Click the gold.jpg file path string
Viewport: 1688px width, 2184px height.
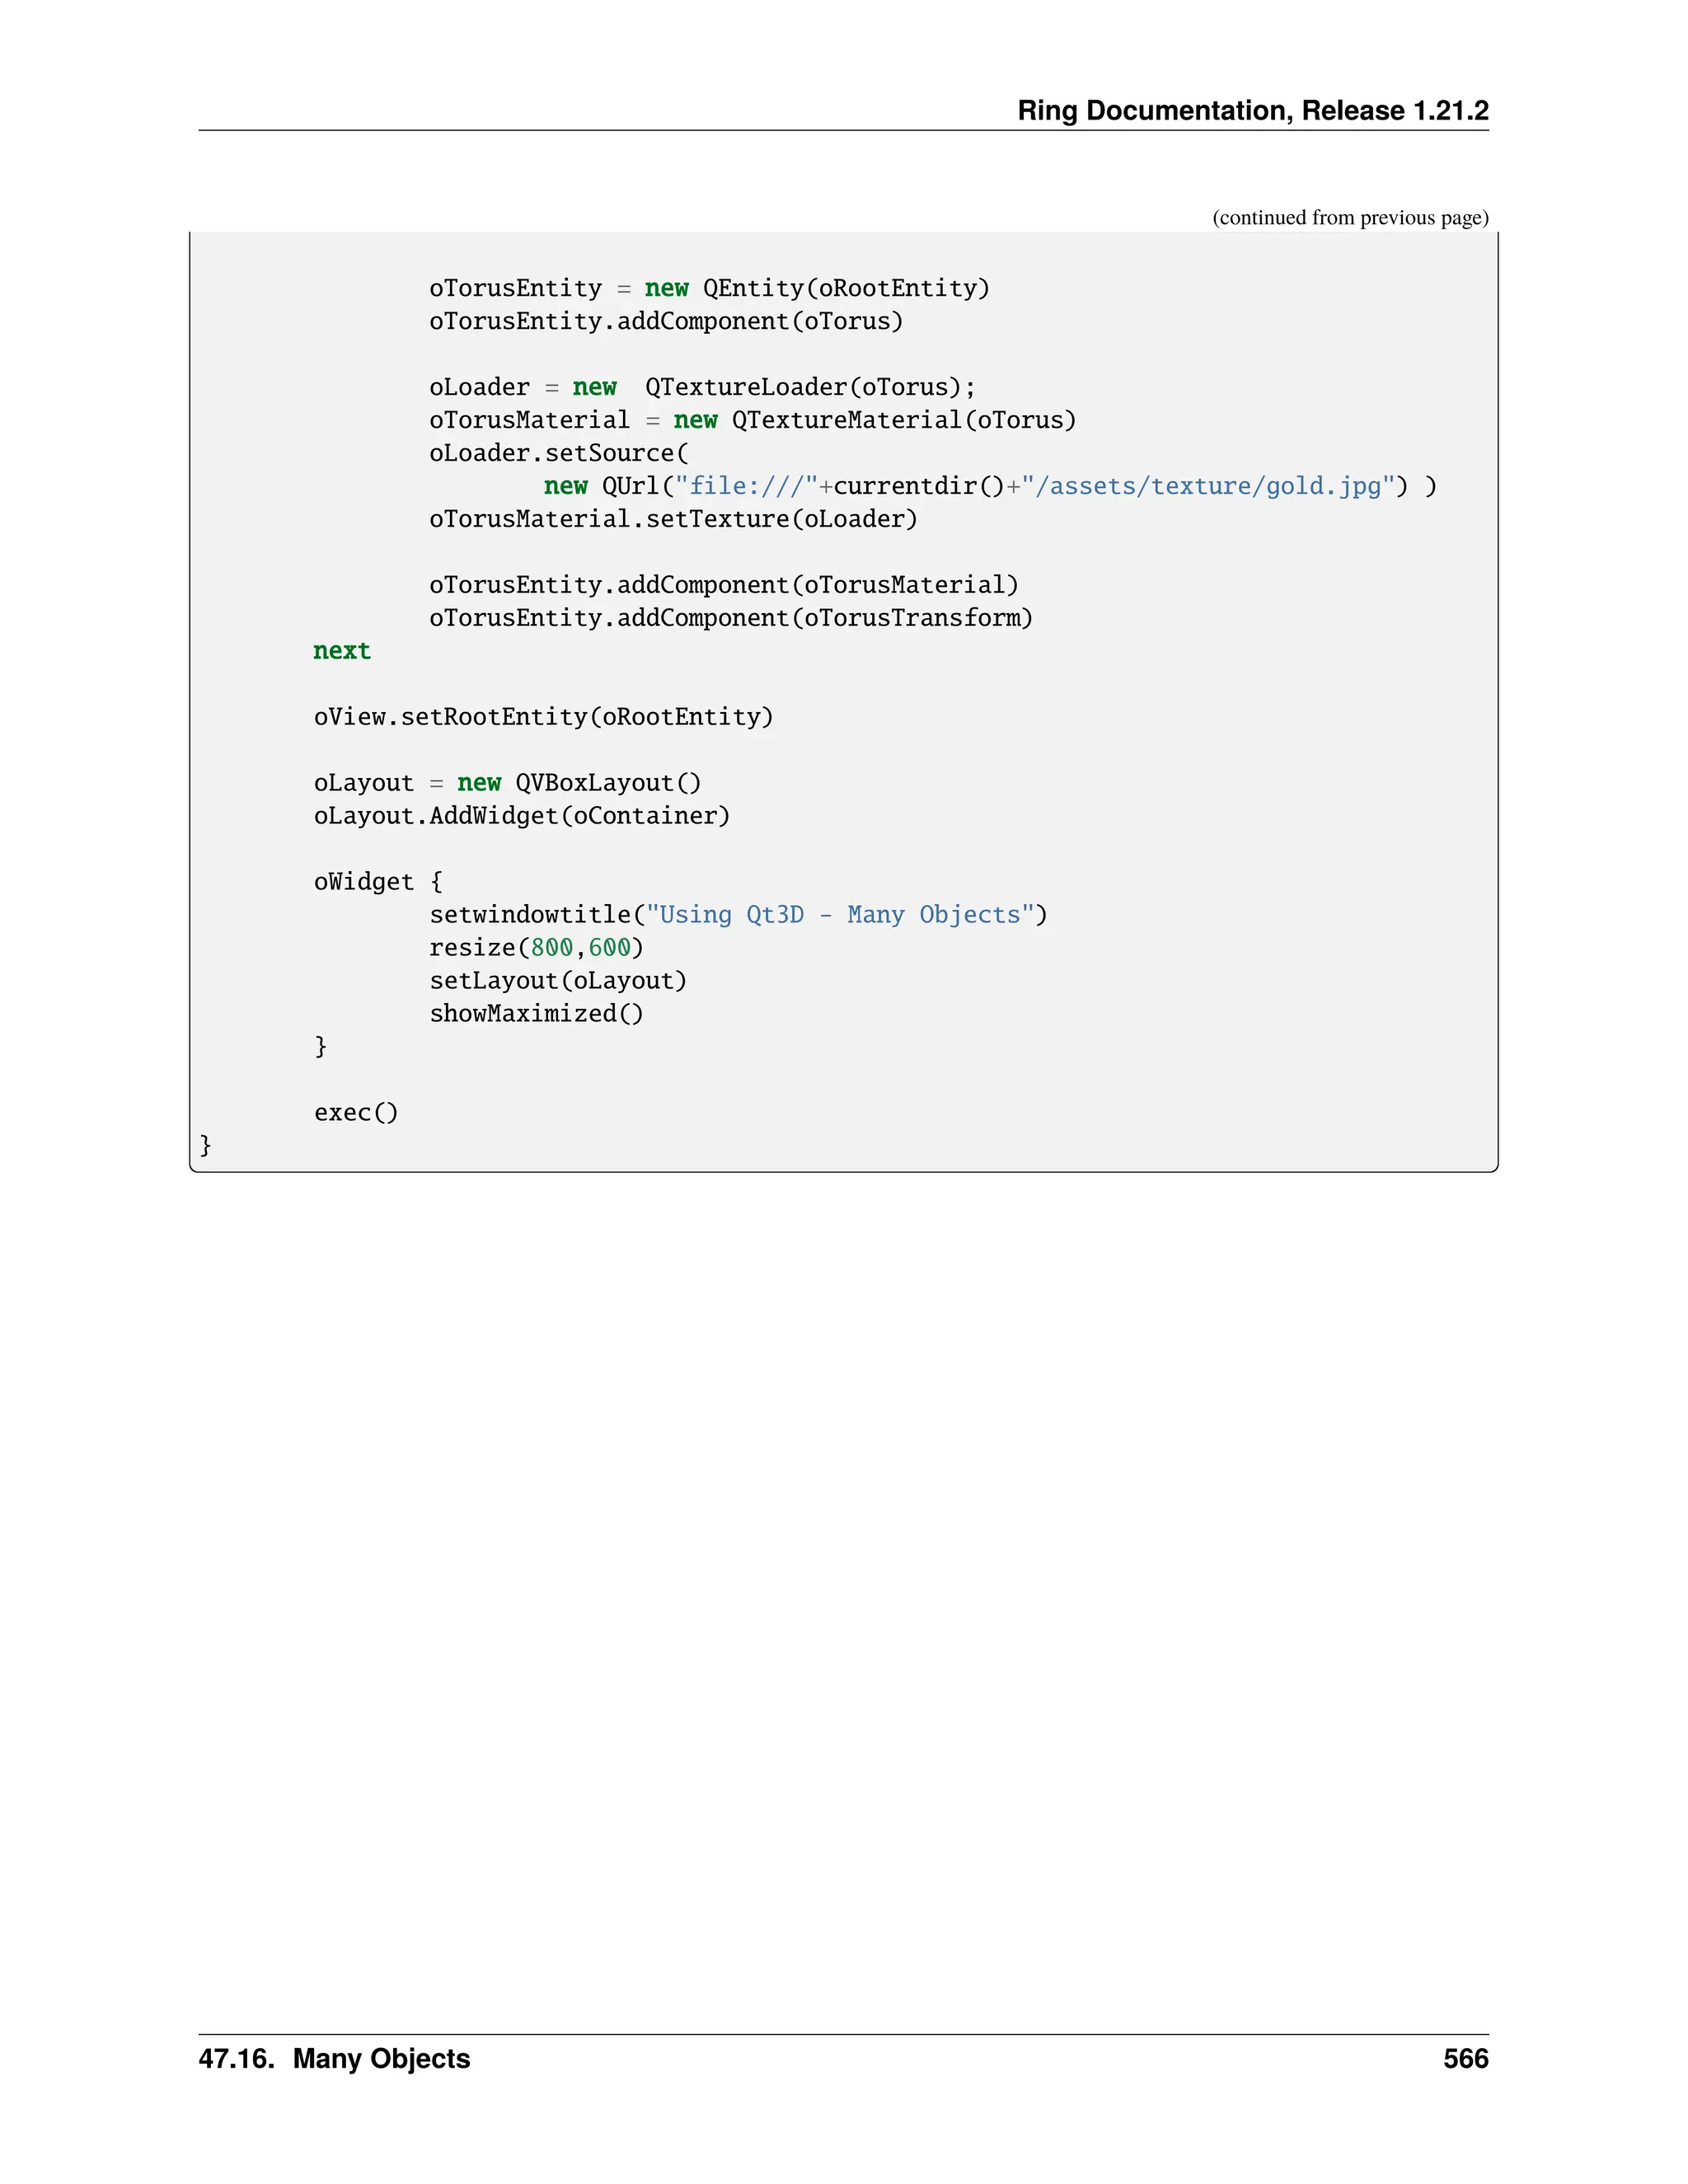click(1207, 486)
